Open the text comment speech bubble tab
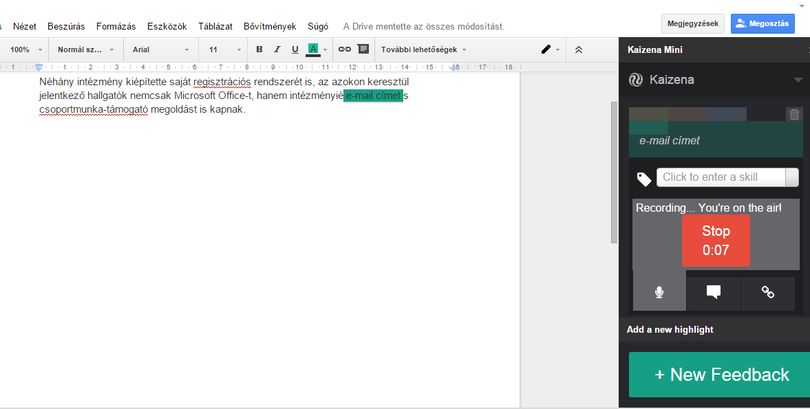 (x=713, y=292)
